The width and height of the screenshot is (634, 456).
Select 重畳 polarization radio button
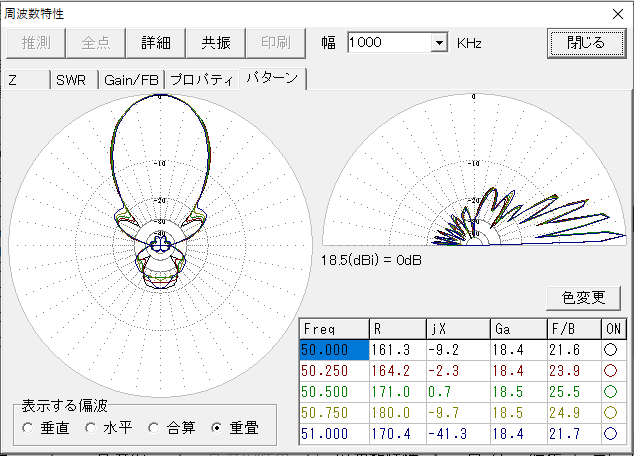click(x=216, y=428)
